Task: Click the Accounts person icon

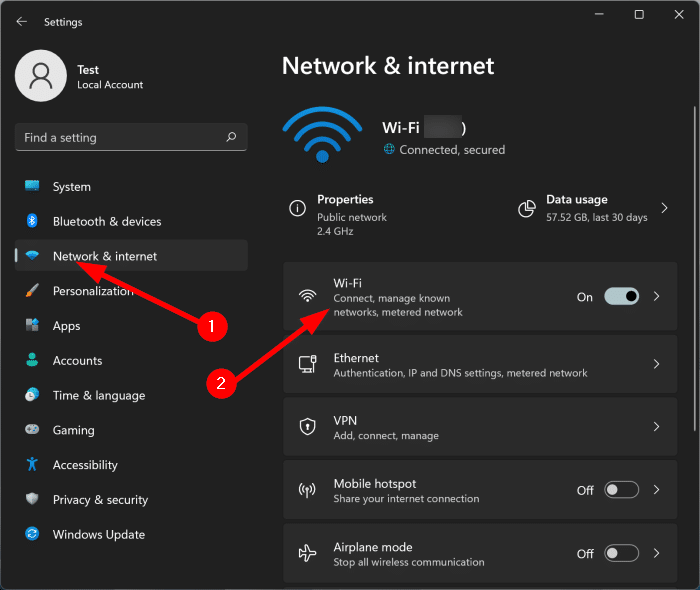Action: [32, 360]
